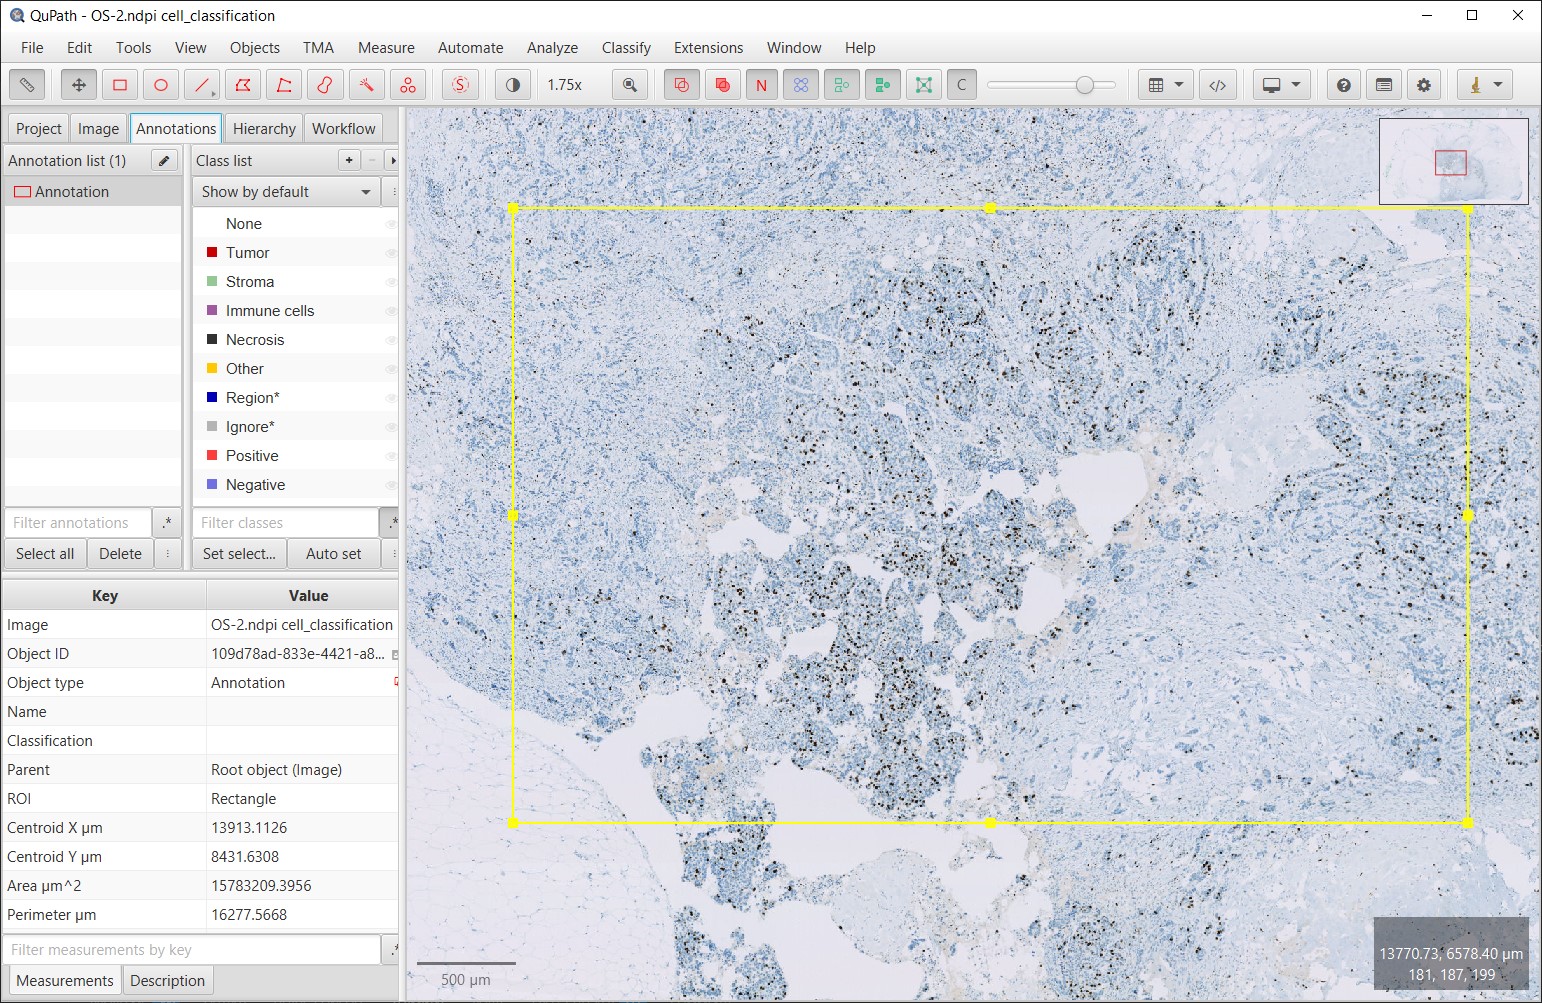Toggle fill annotations button
1542x1003 pixels.
click(721, 85)
